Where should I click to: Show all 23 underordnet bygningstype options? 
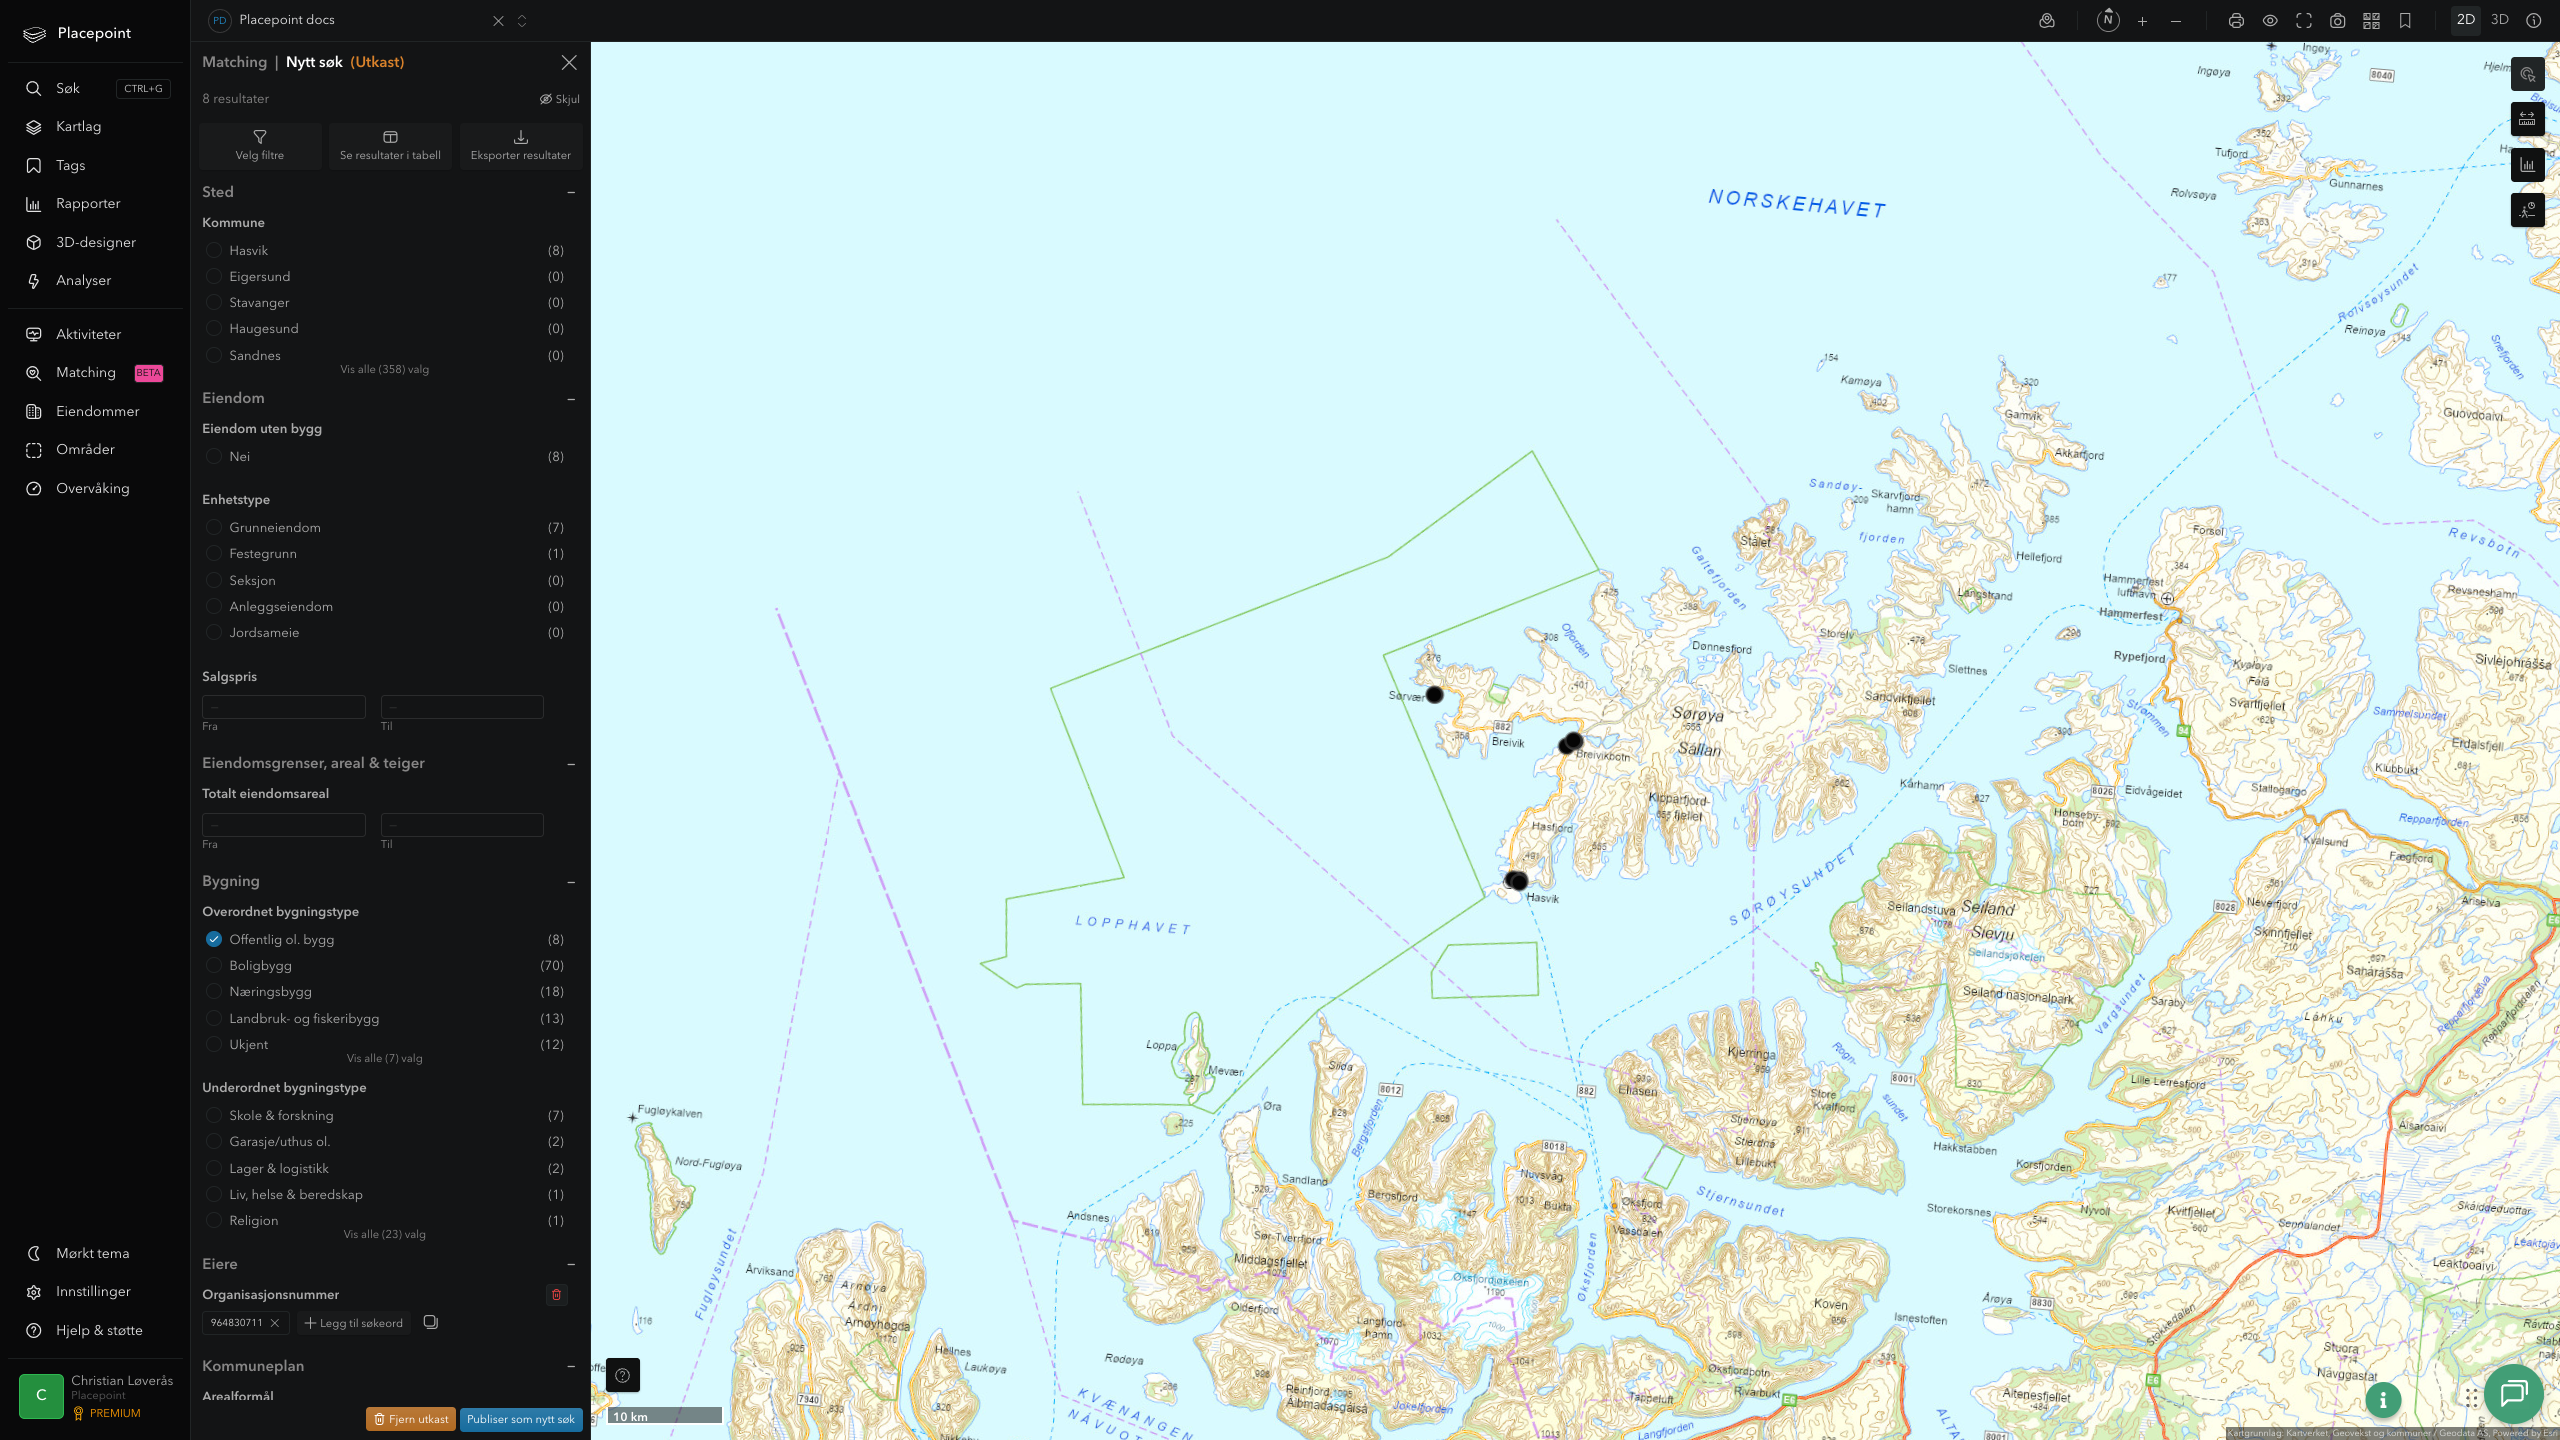click(384, 1234)
